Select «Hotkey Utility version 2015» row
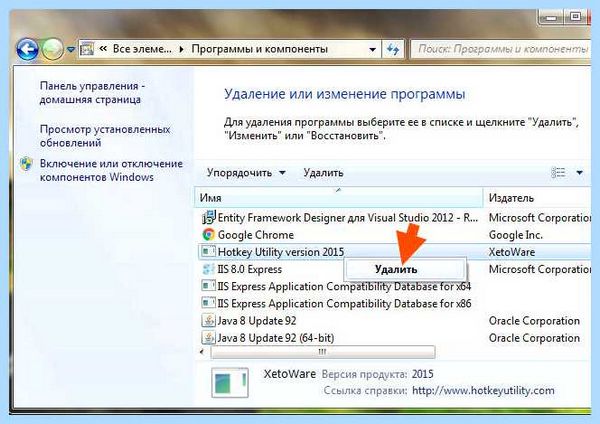The image size is (600, 424). pos(394,251)
